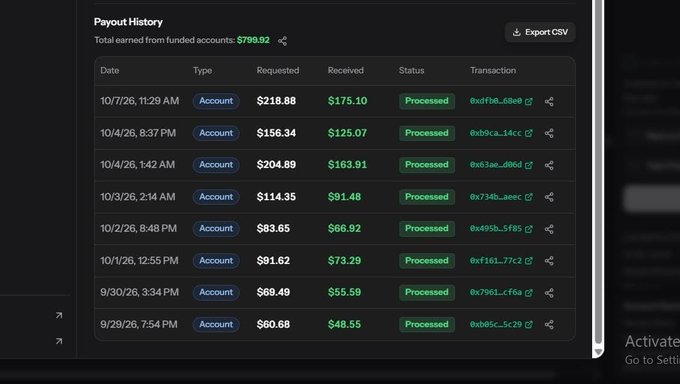The width and height of the screenshot is (680, 384).
Task: Open transaction hash 0xb9ca…14cc
Action: coord(496,133)
